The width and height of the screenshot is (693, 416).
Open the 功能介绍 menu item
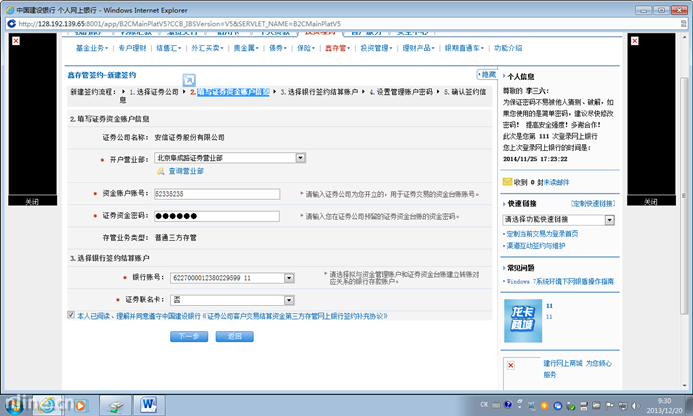click(508, 48)
